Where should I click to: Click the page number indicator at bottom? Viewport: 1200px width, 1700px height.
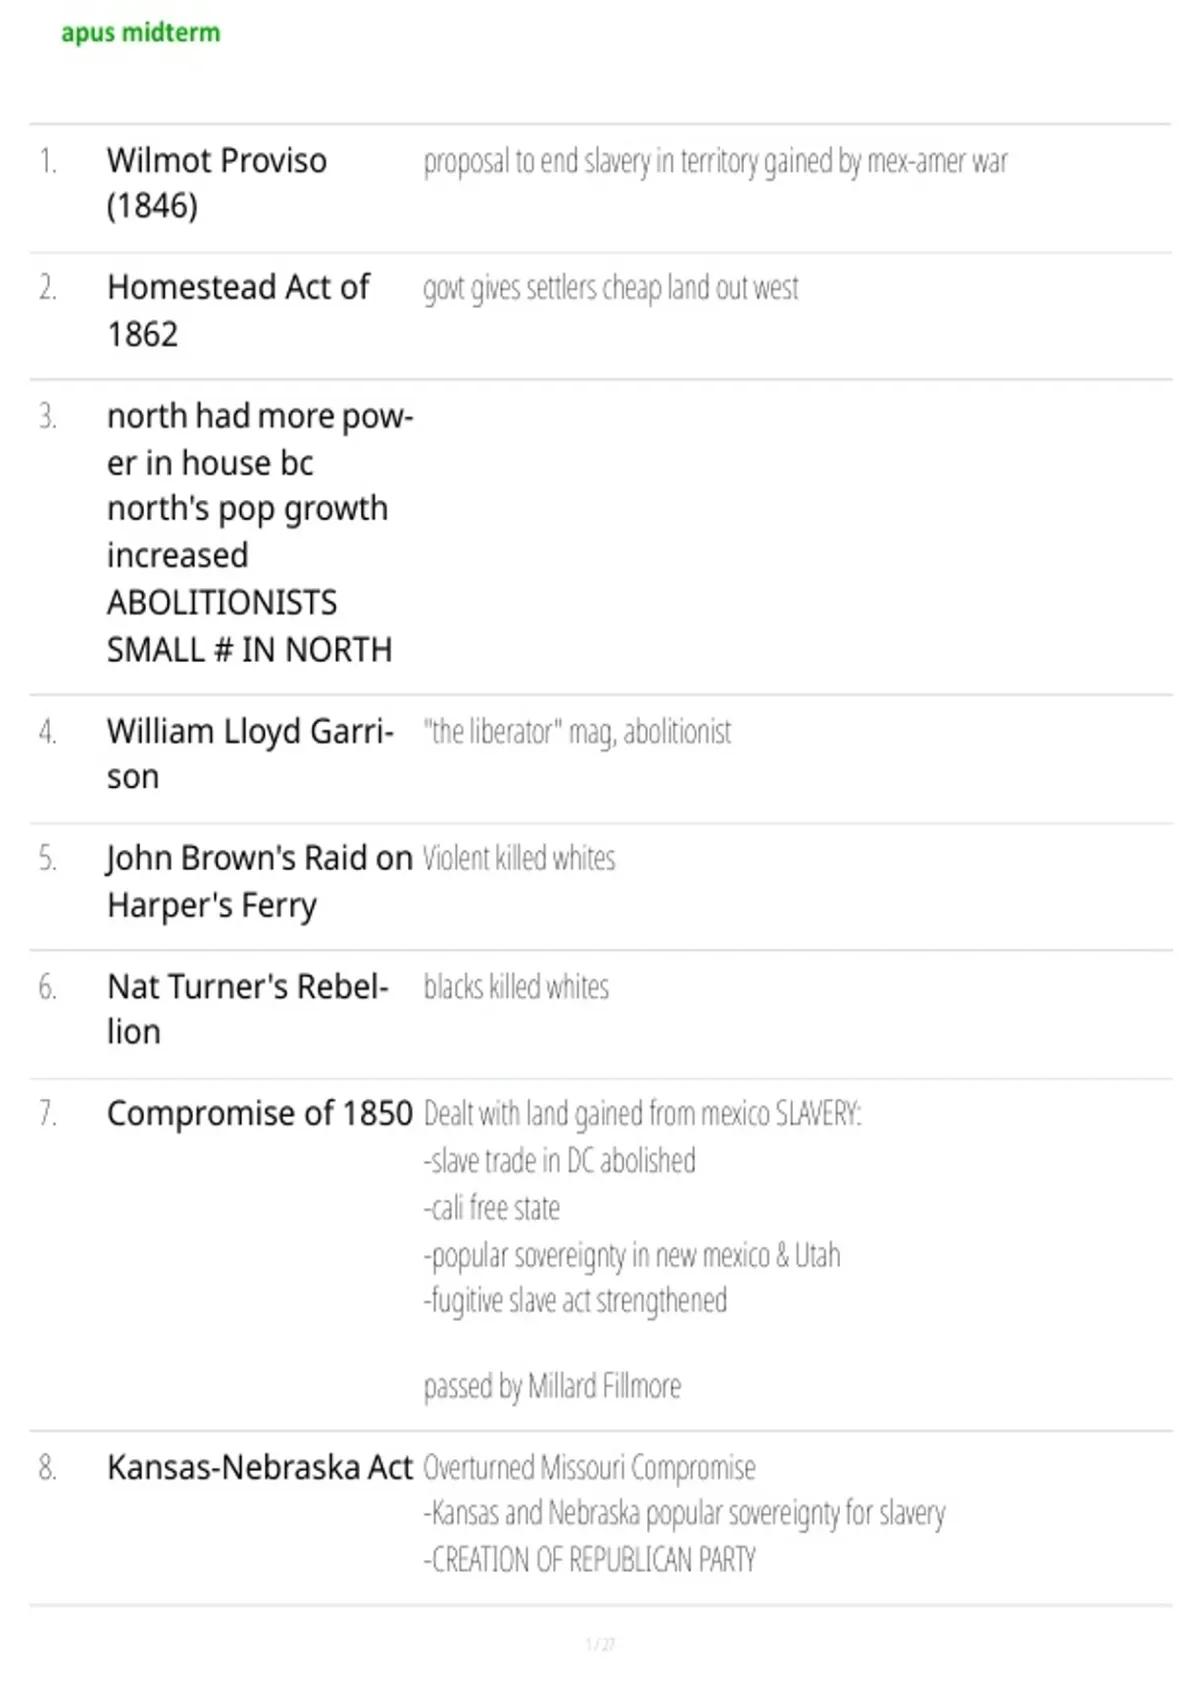[600, 1645]
